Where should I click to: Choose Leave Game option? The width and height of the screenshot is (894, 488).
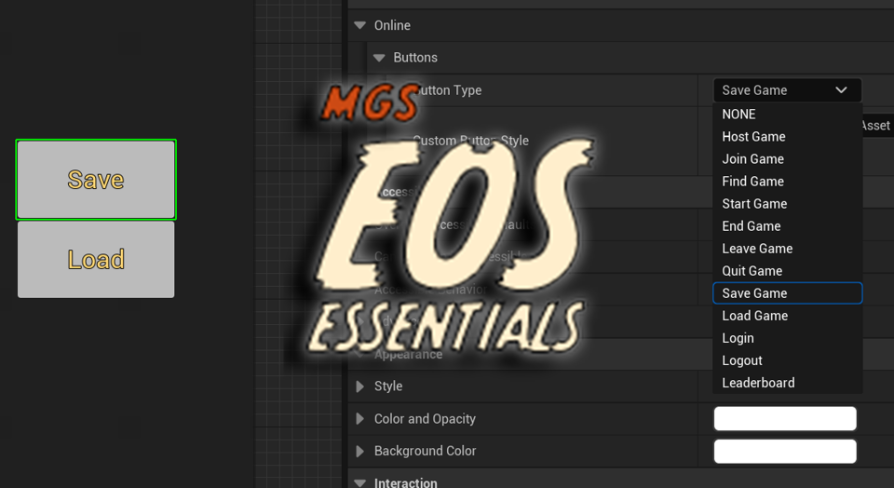[x=787, y=249]
